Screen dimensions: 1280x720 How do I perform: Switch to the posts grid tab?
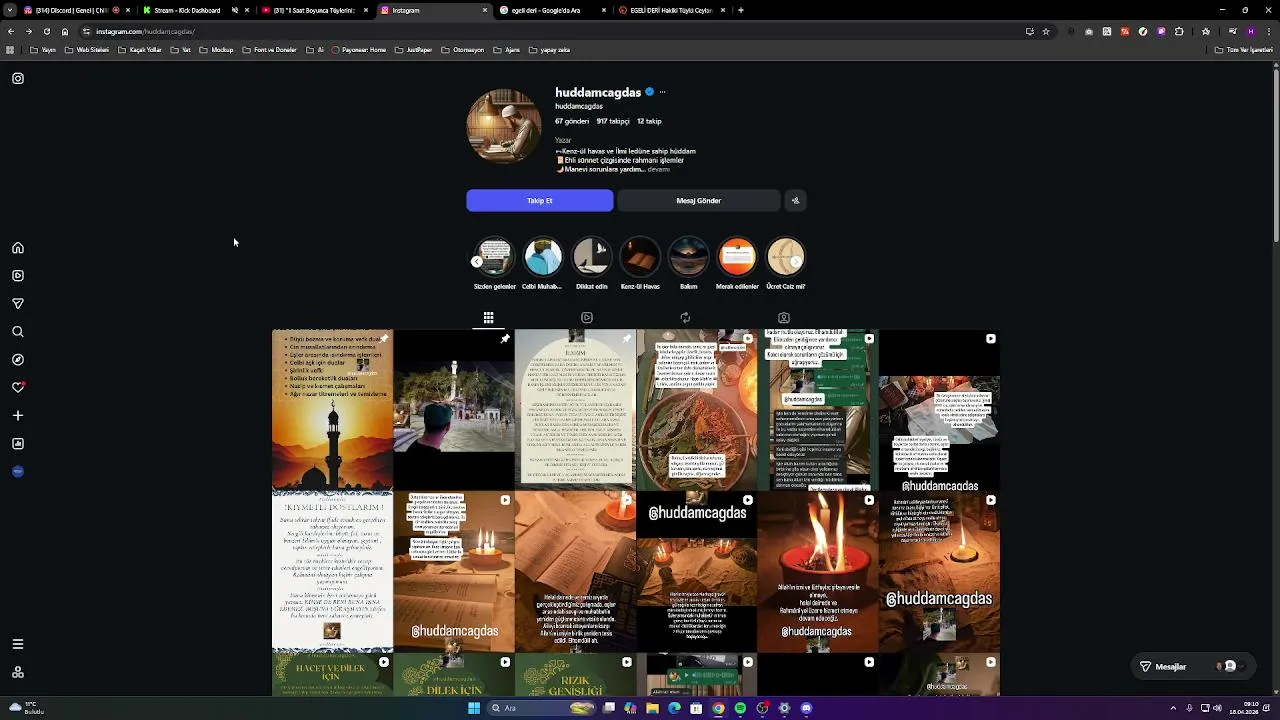[x=488, y=318]
